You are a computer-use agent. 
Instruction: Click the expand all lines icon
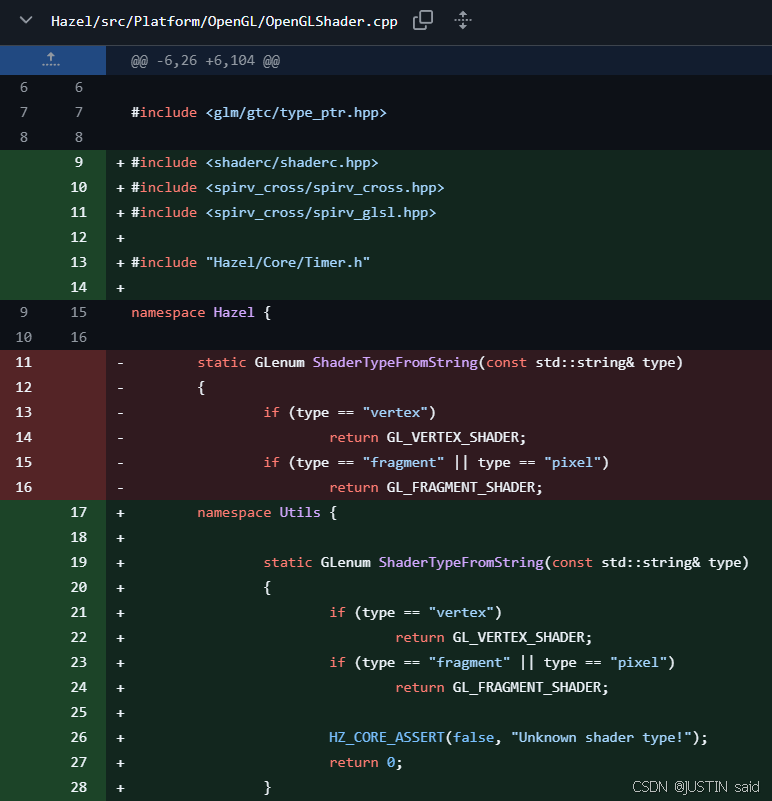(462, 20)
